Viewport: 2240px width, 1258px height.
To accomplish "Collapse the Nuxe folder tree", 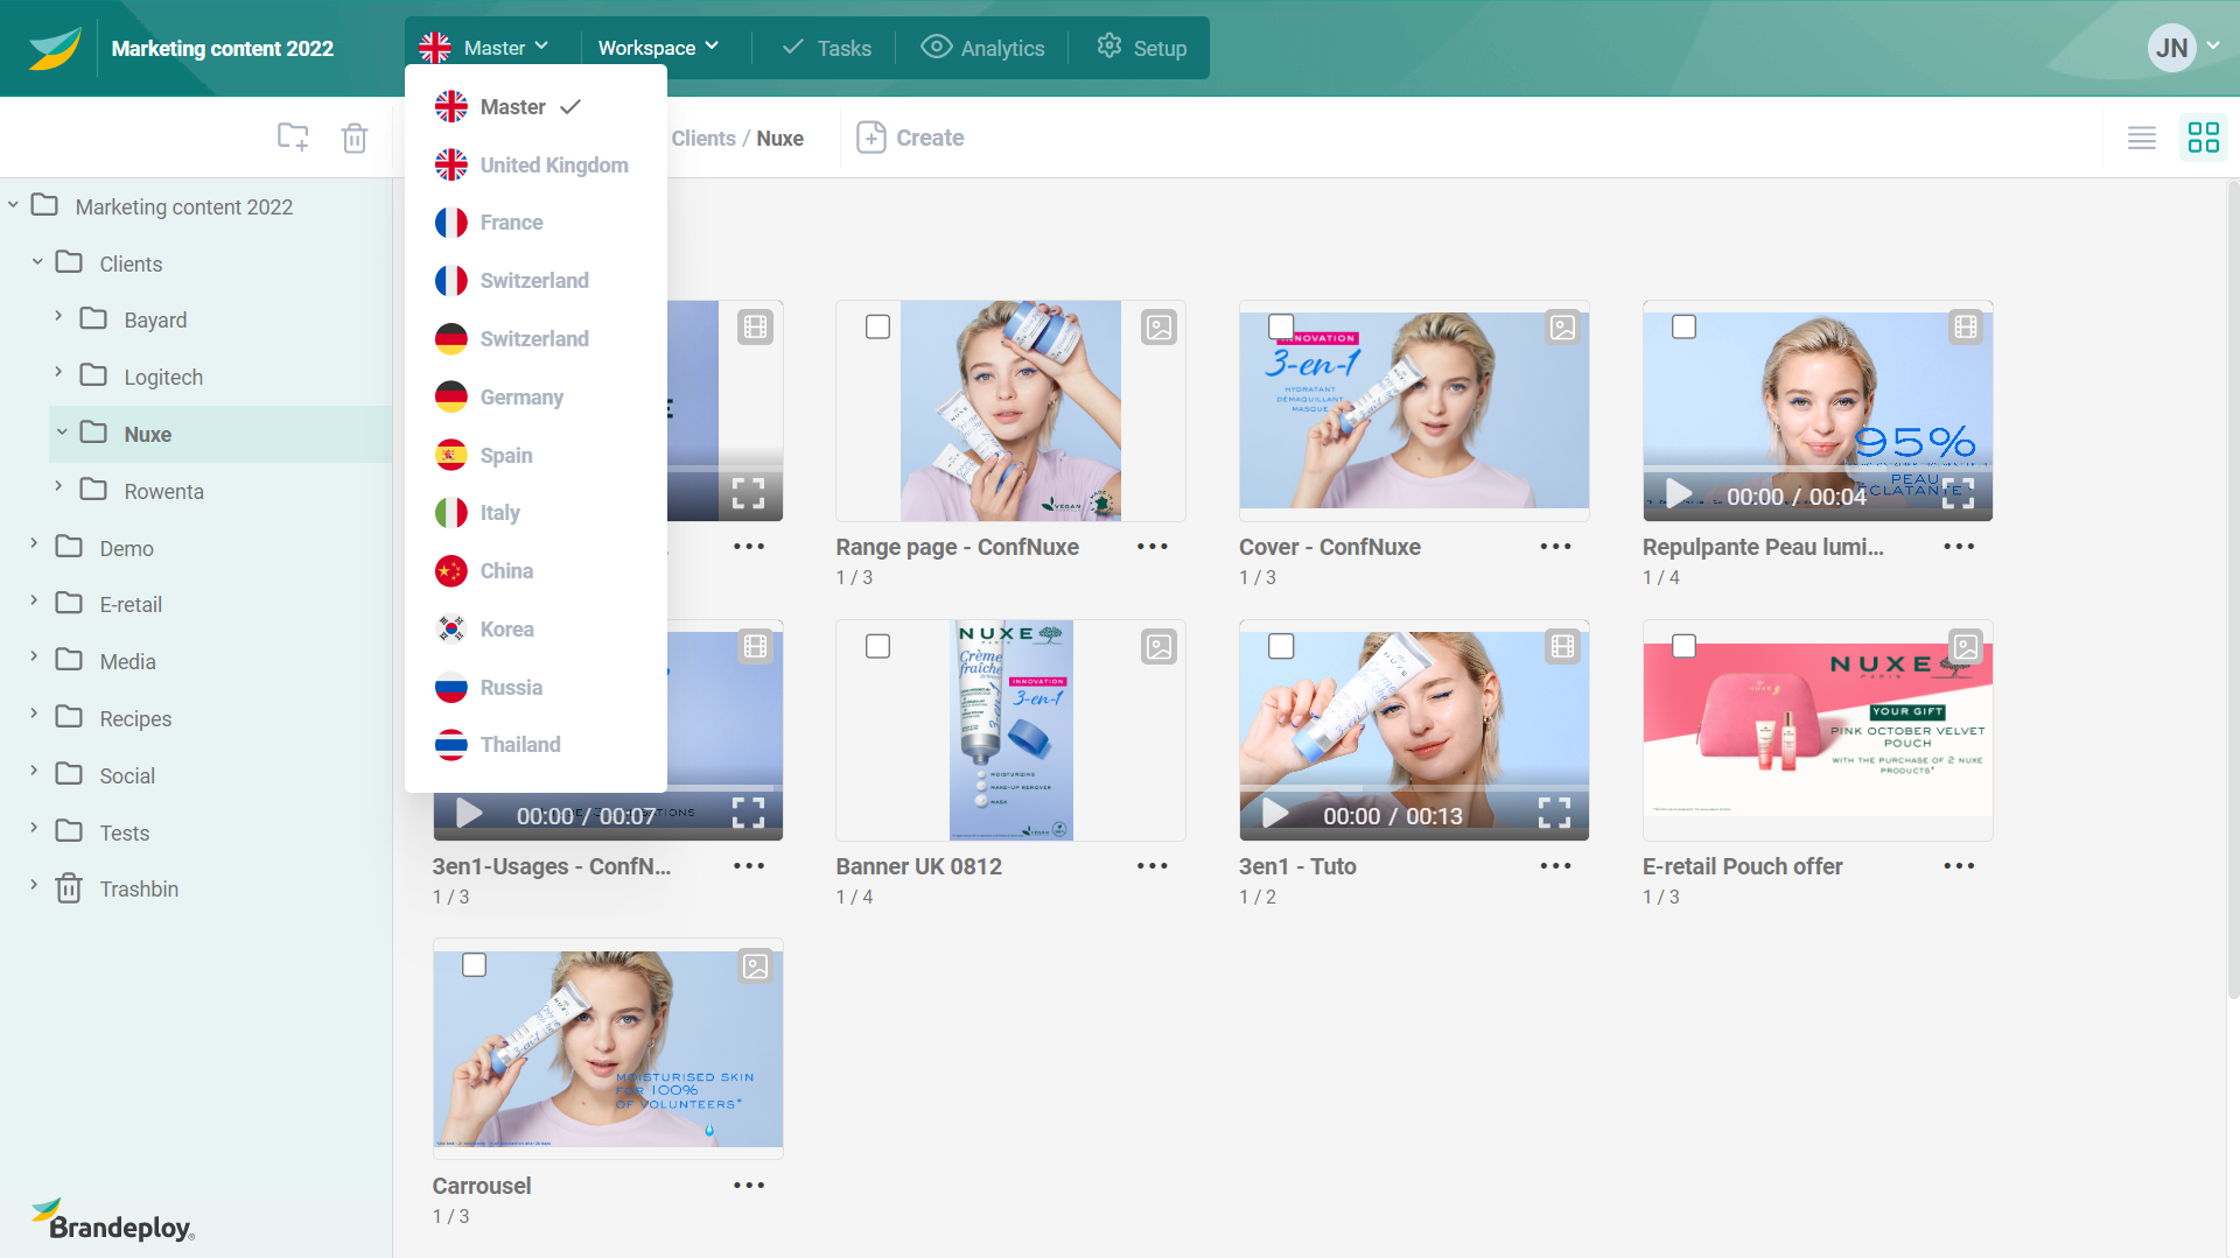I will click(x=62, y=433).
